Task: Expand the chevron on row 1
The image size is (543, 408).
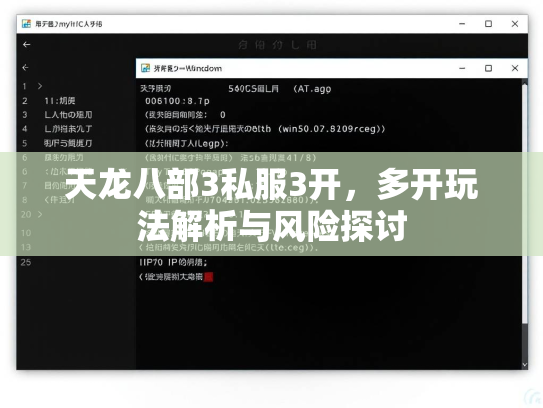Action: coord(40,86)
